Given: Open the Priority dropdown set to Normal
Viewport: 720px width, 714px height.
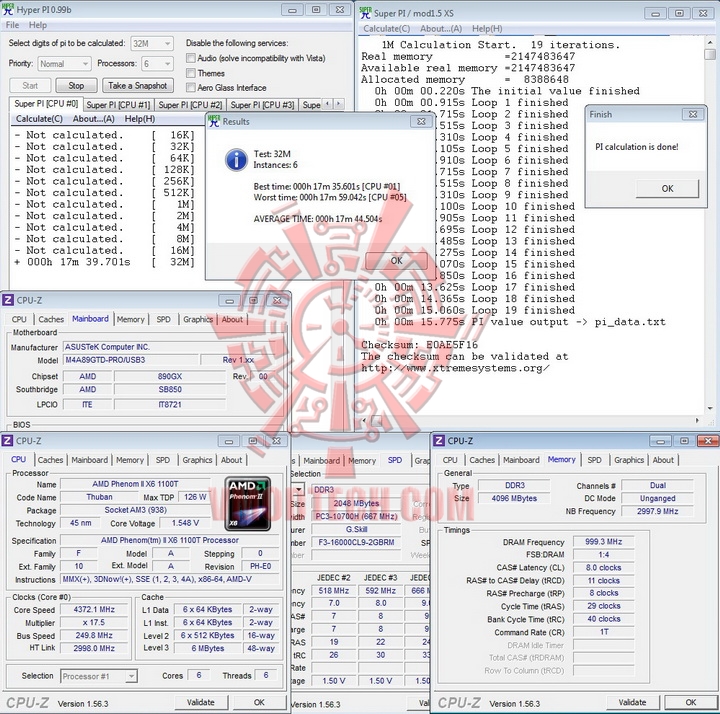Looking at the screenshot, I should click(64, 64).
